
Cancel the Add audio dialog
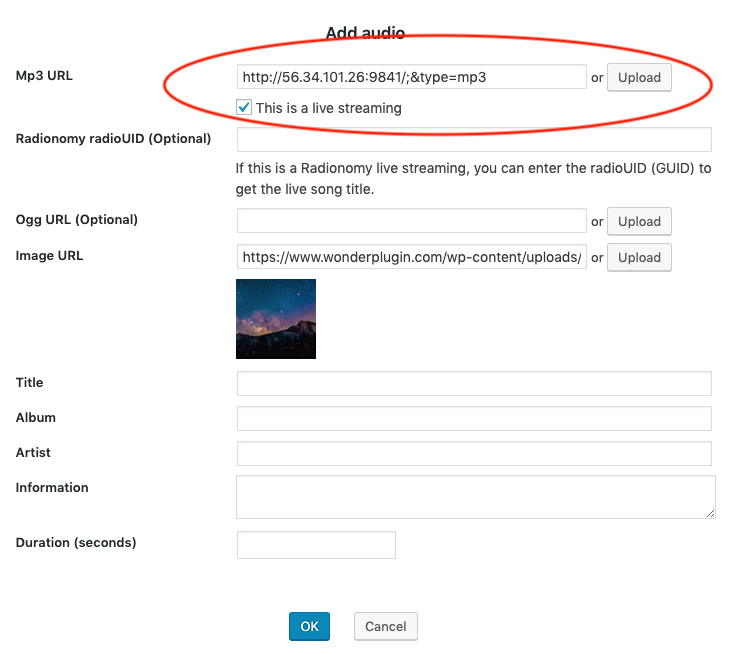[x=385, y=626]
